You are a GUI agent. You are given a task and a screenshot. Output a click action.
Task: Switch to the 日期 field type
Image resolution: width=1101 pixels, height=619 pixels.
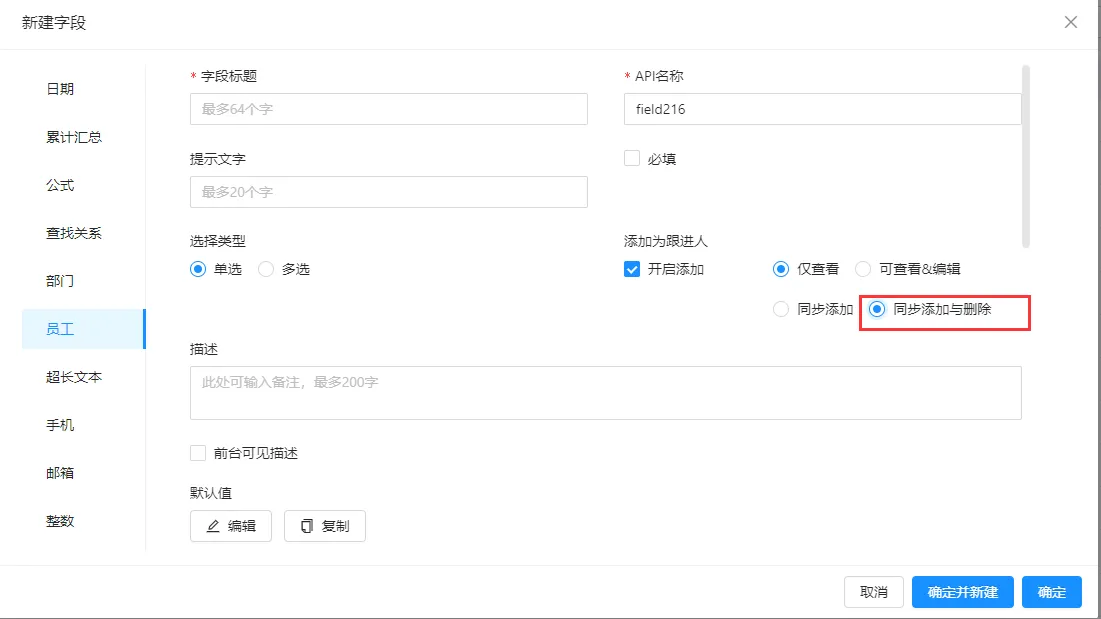point(60,89)
